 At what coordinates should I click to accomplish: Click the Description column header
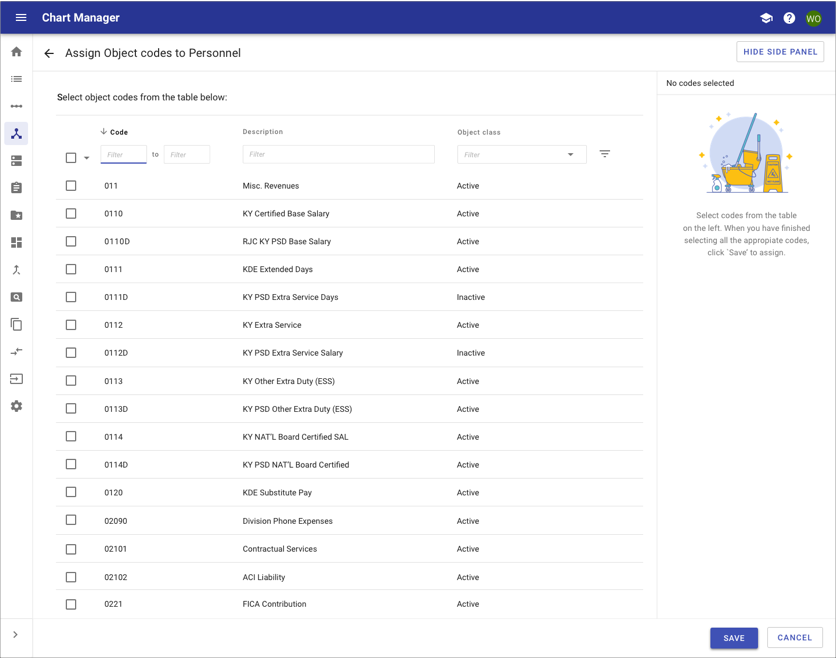pyautogui.click(x=263, y=132)
